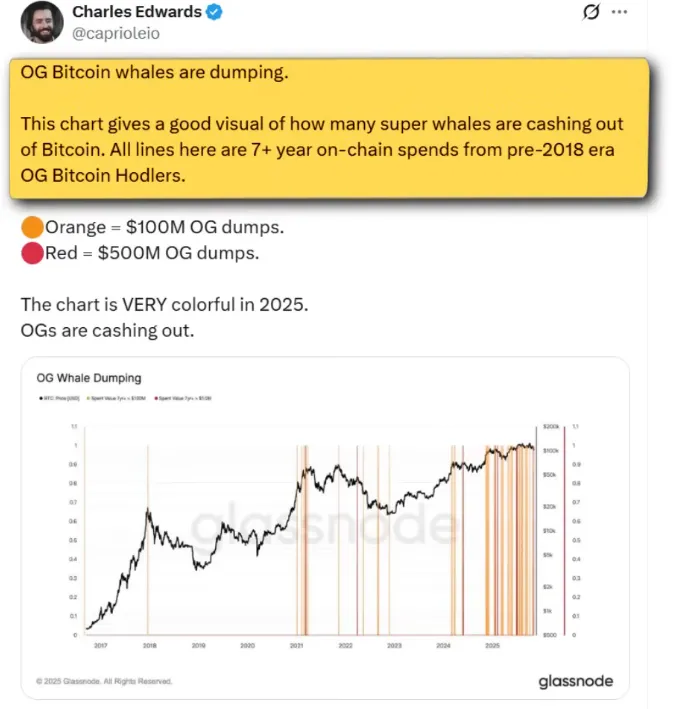The height and width of the screenshot is (709, 678).
Task: Click the OG Whale Dumping chart title
Action: [x=89, y=379]
